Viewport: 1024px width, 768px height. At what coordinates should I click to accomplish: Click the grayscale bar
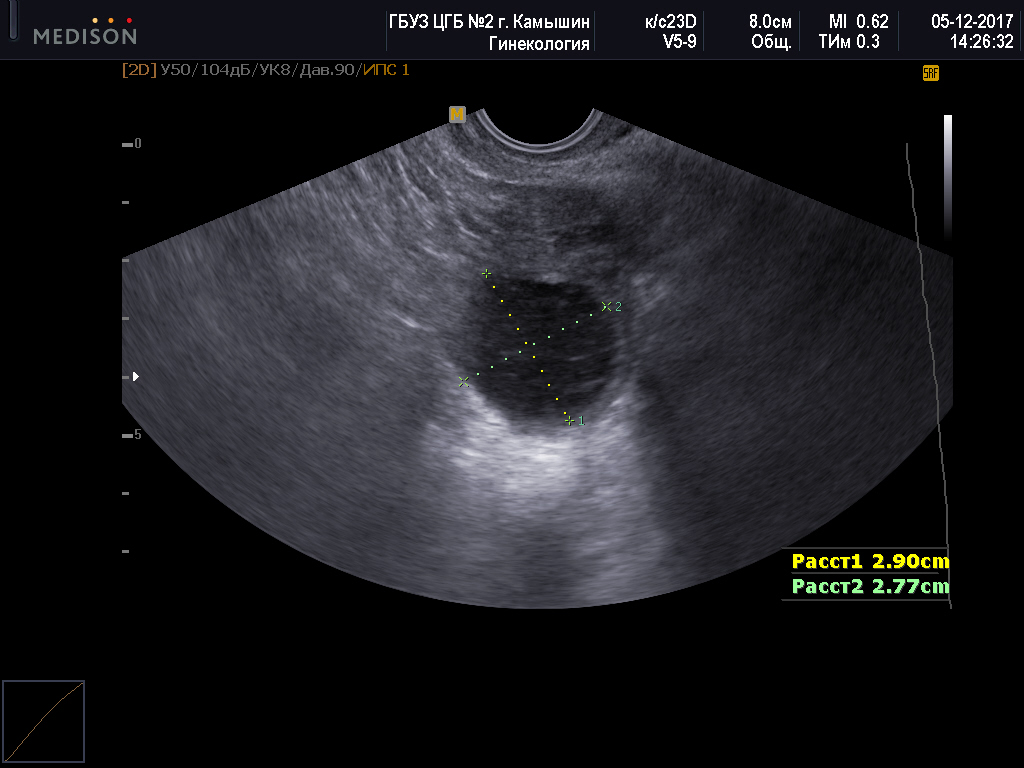tap(948, 178)
